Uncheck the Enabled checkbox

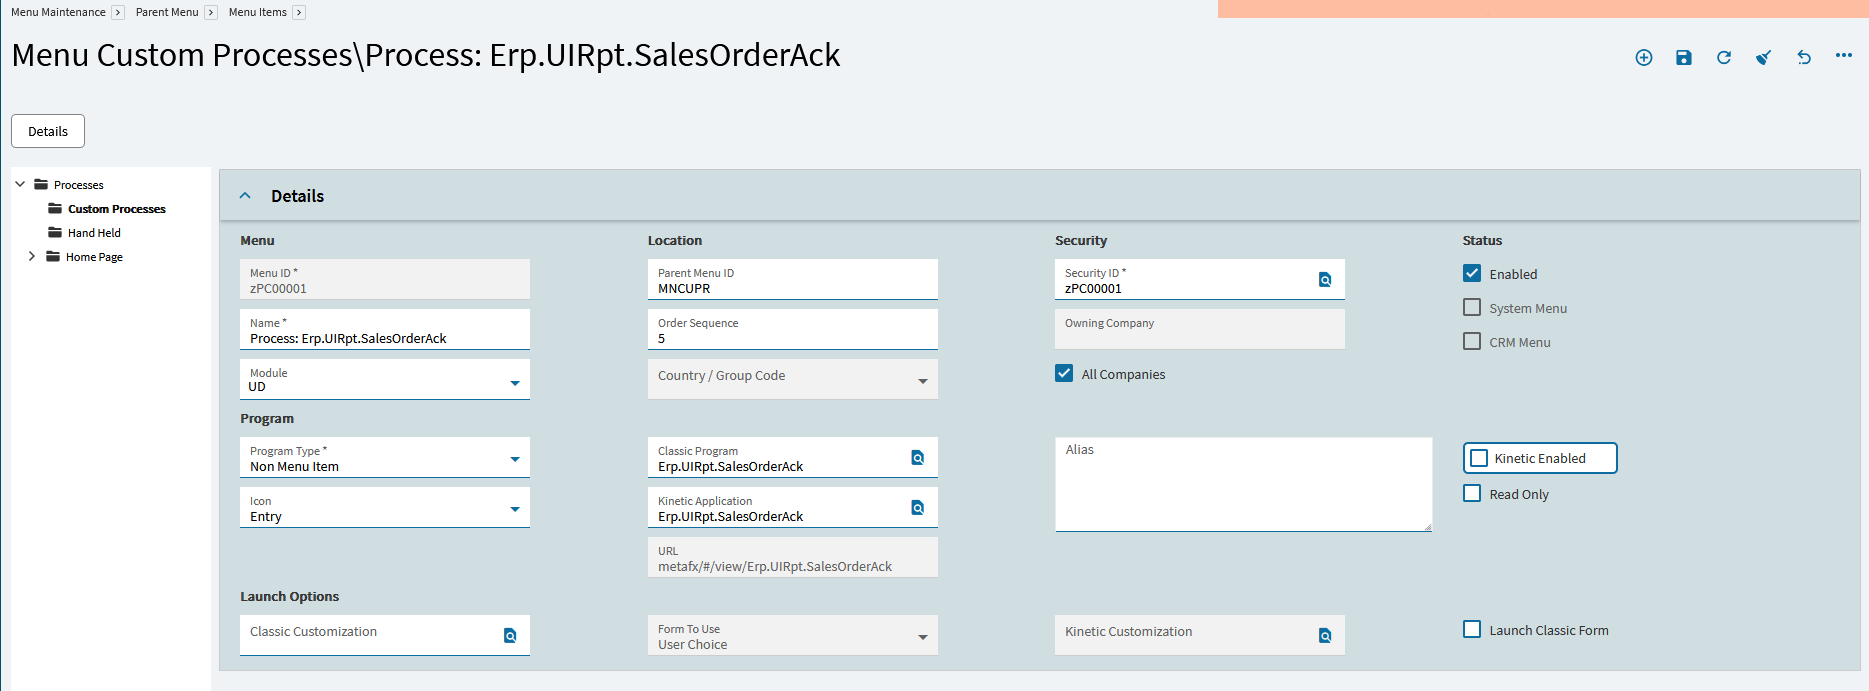(1472, 273)
